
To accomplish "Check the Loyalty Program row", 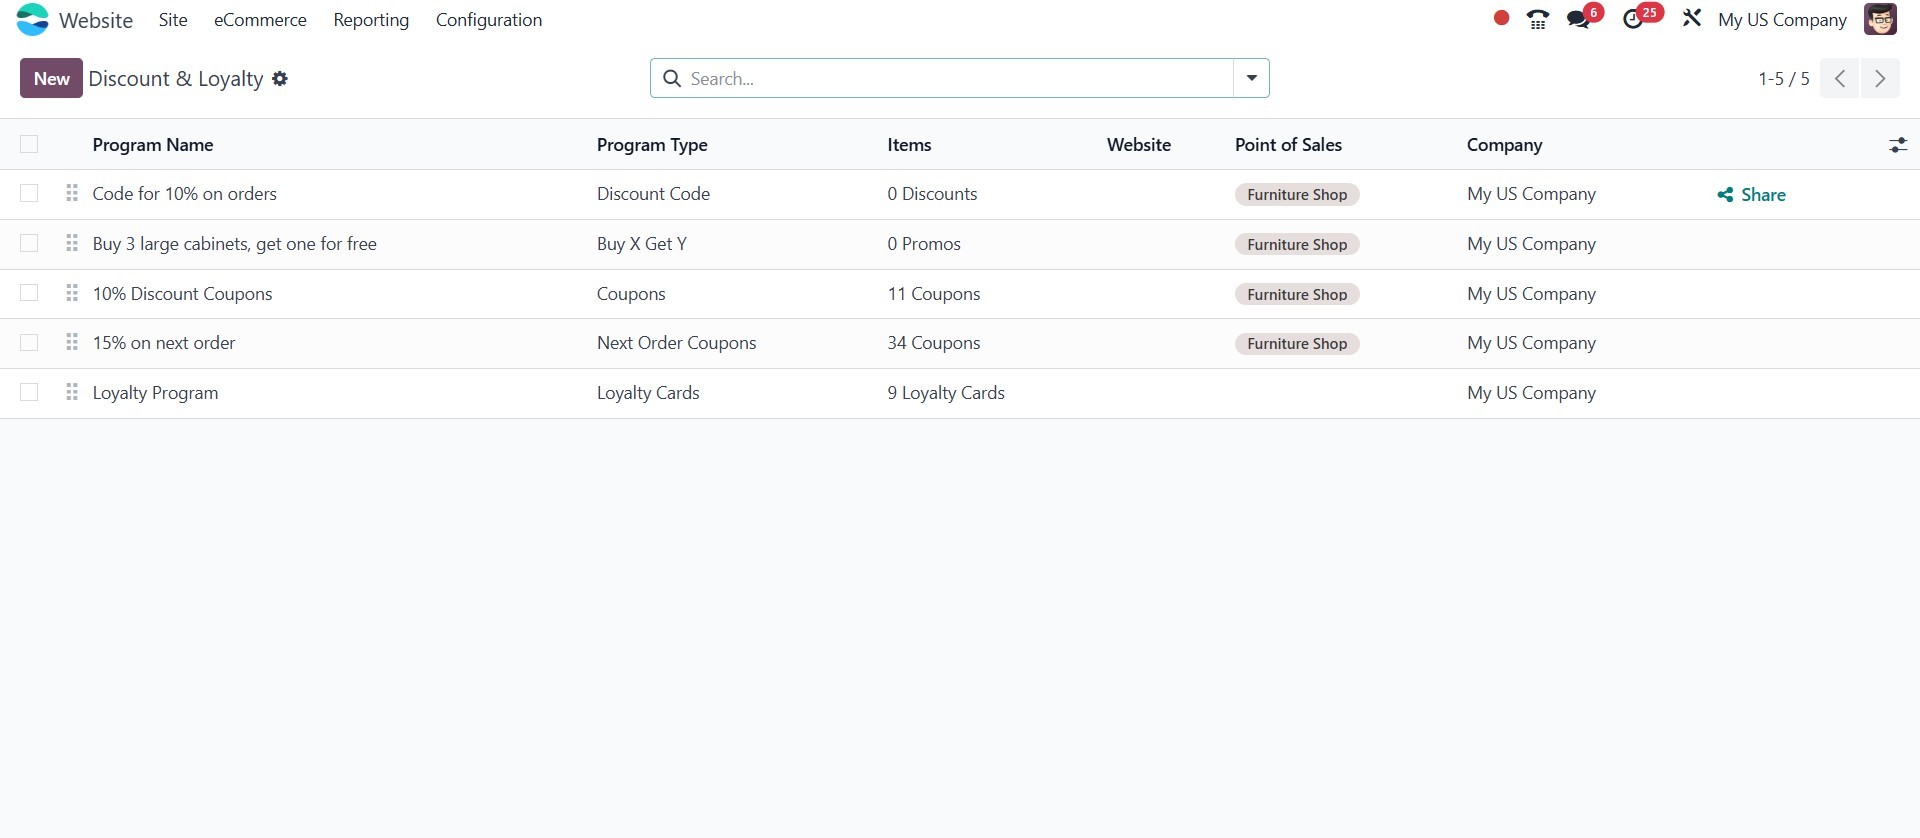I will [x=29, y=392].
